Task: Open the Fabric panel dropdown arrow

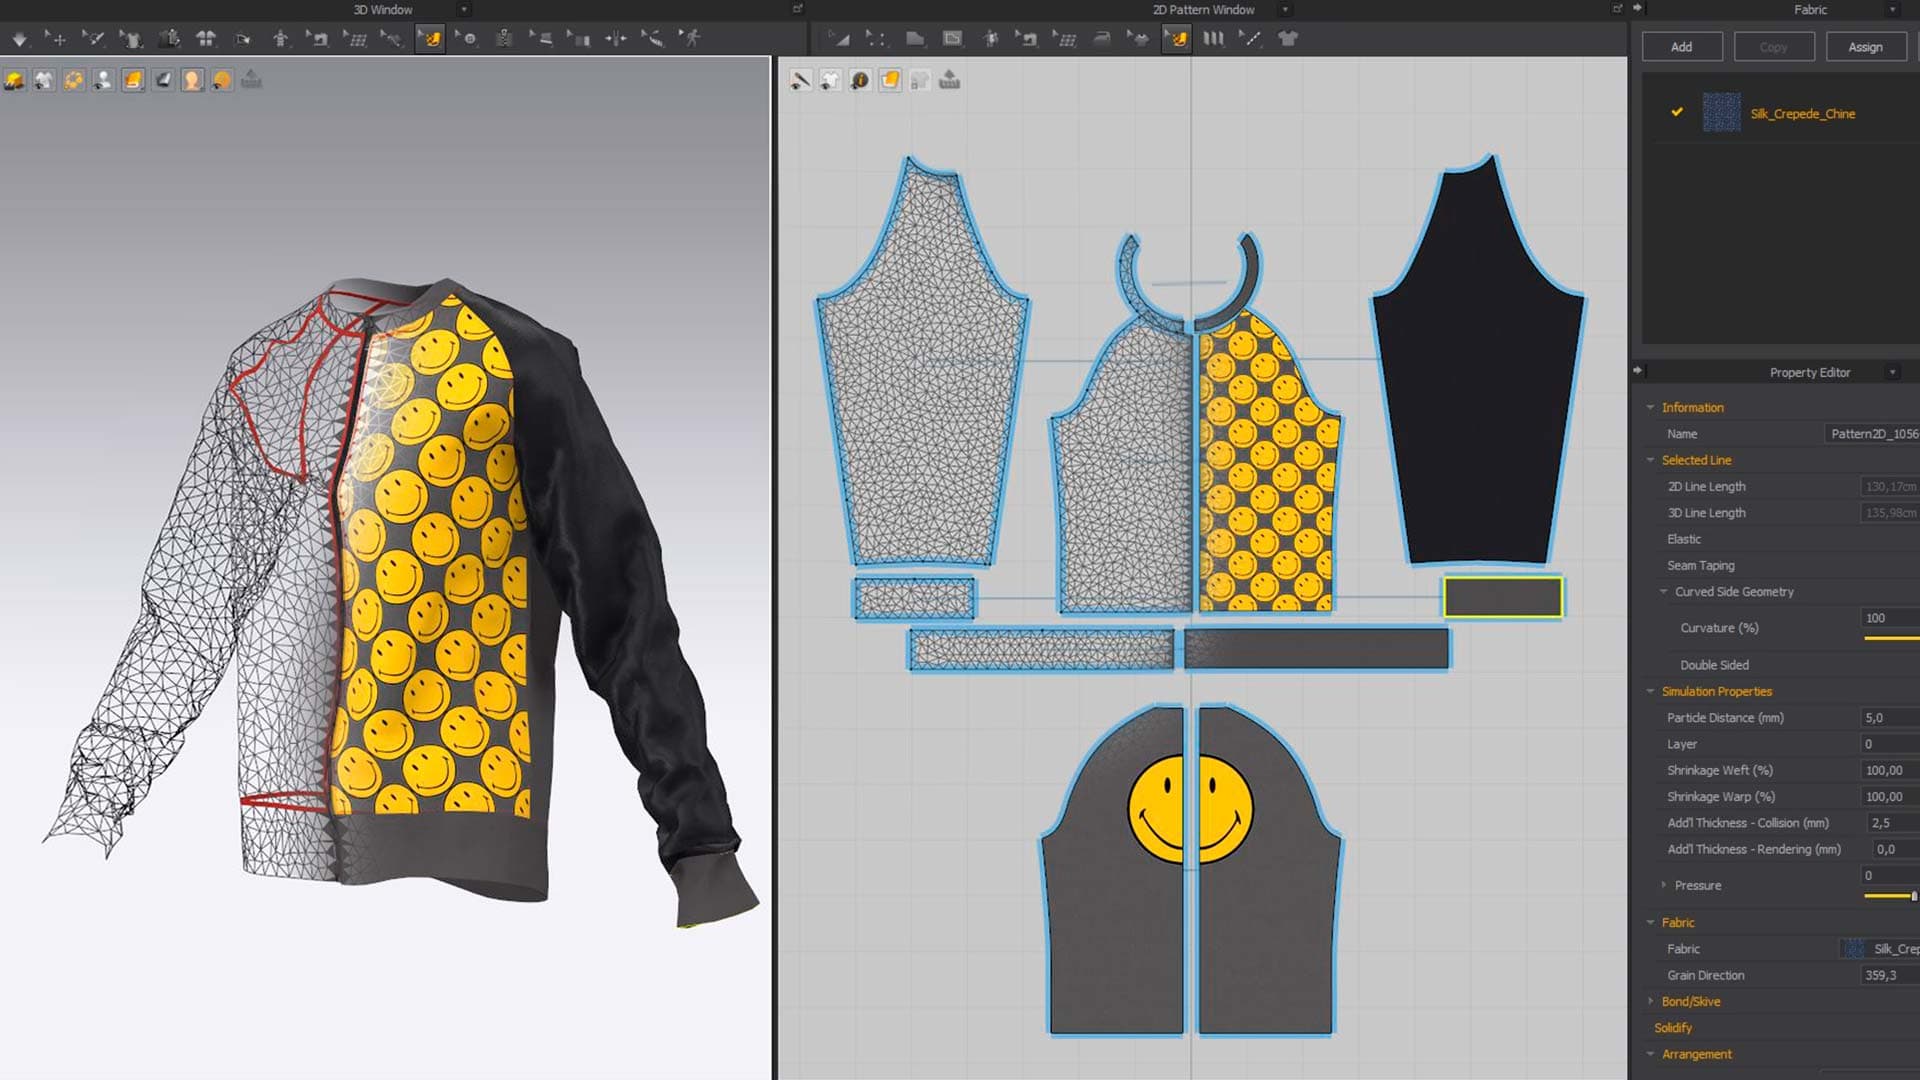Action: (x=1892, y=10)
